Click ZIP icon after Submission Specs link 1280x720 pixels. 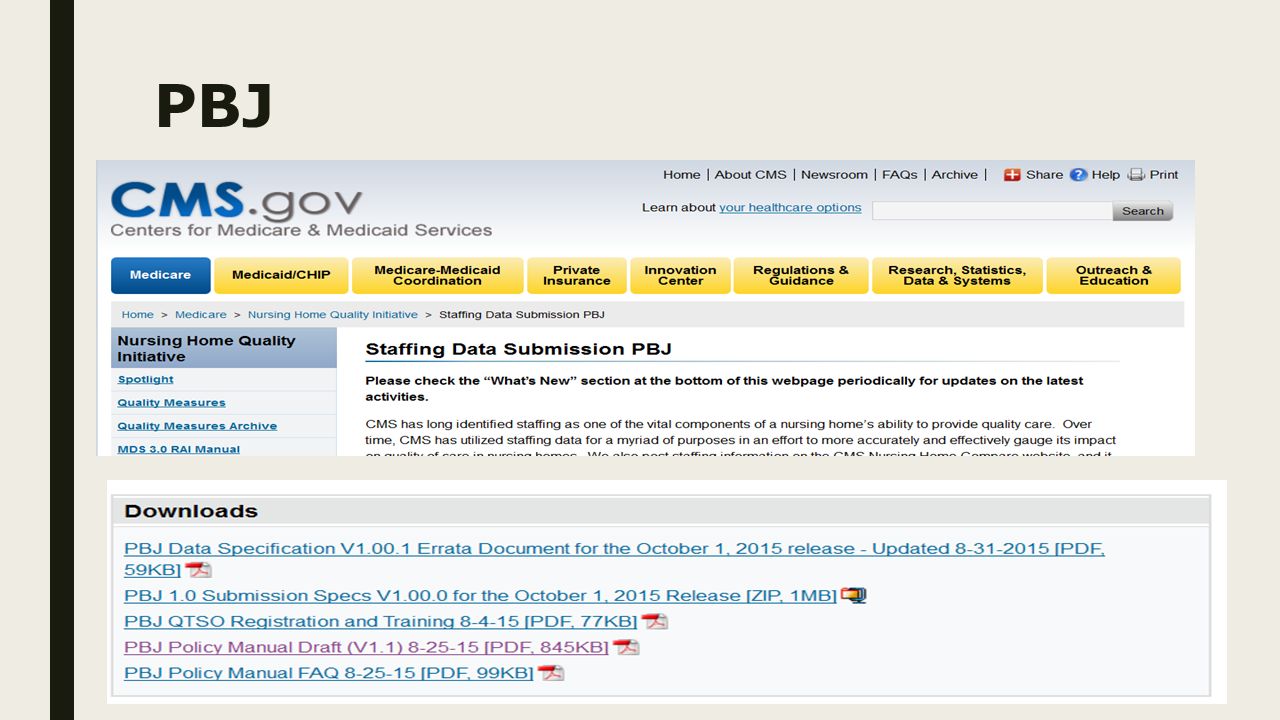853,595
